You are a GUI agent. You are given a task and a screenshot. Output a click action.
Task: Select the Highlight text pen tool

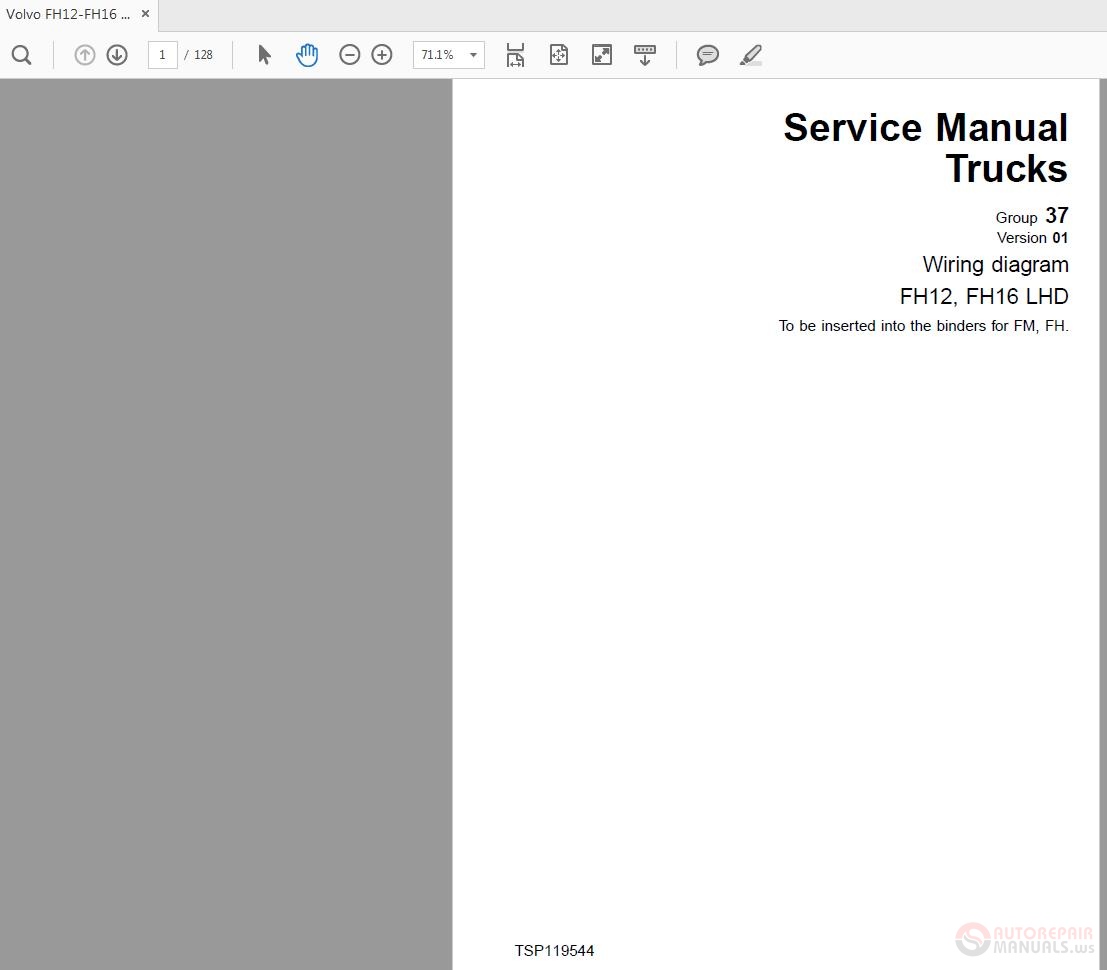click(750, 55)
